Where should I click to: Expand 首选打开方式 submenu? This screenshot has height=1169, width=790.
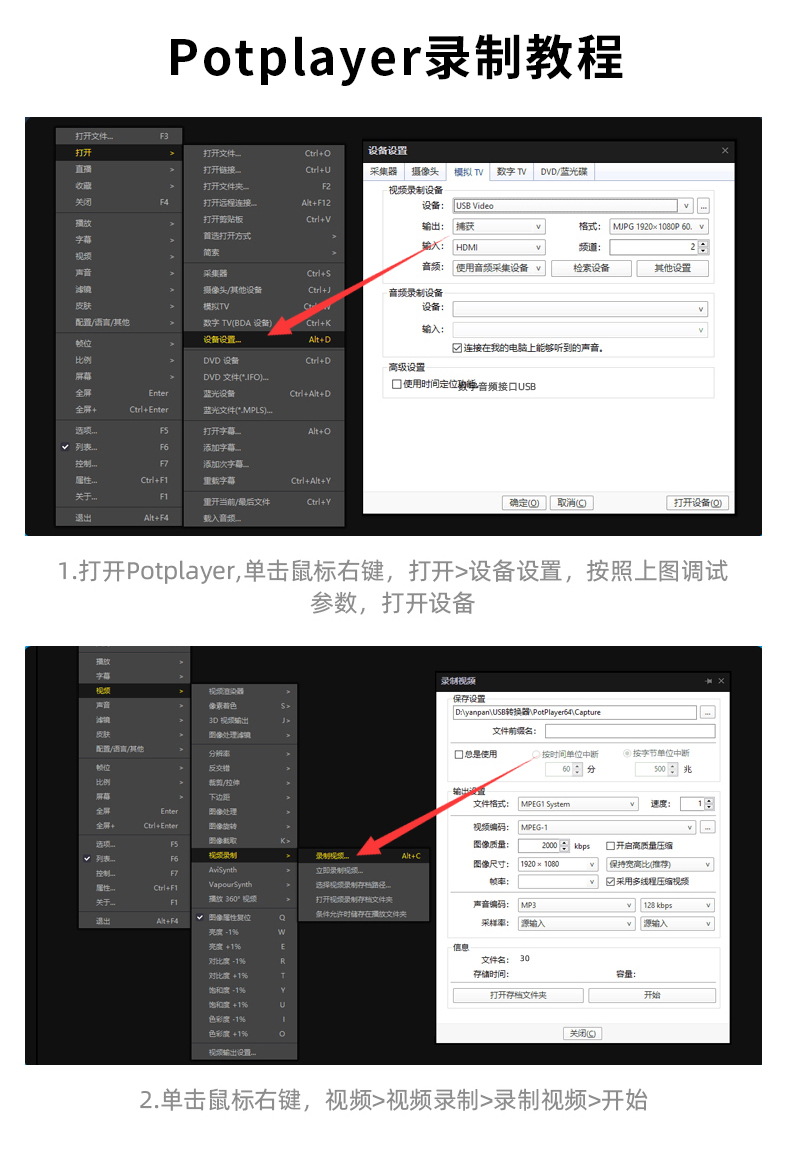pos(265,236)
